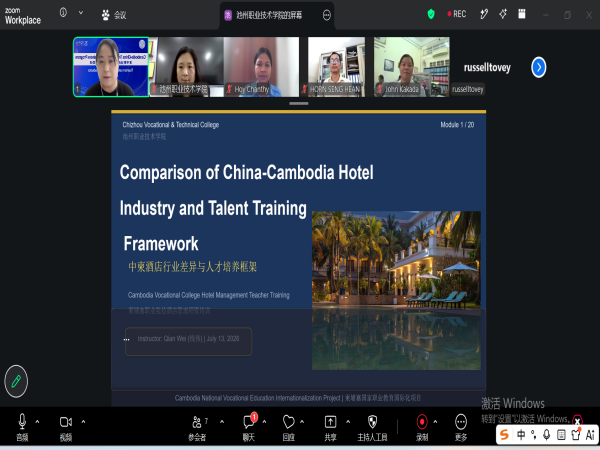Mute microphone with the audio icon
This screenshot has height=450, width=600.
pos(22,422)
